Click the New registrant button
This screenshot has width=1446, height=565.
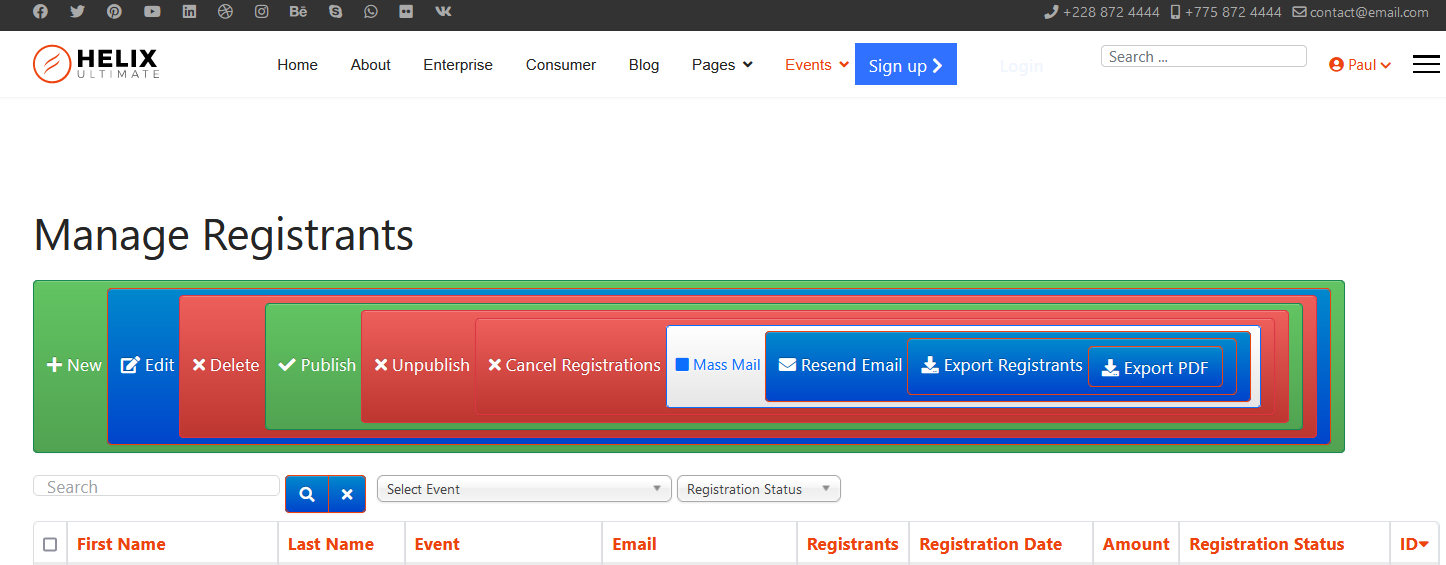click(x=74, y=366)
